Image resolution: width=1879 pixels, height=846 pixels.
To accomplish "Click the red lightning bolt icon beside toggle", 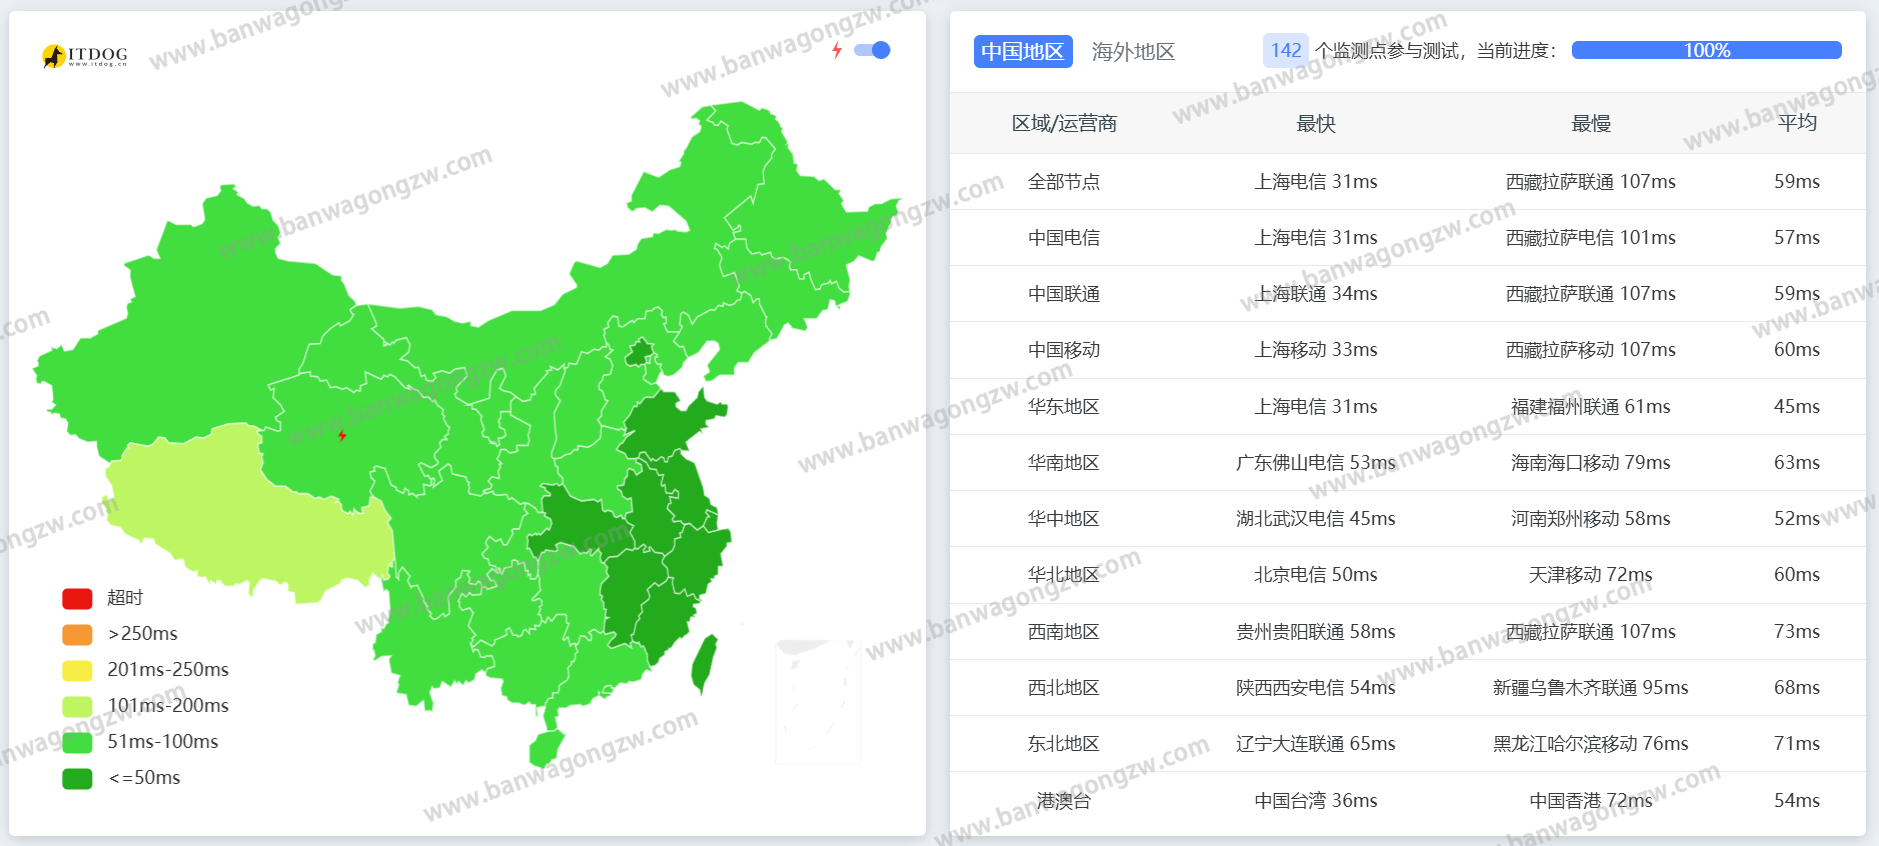I will tap(837, 51).
